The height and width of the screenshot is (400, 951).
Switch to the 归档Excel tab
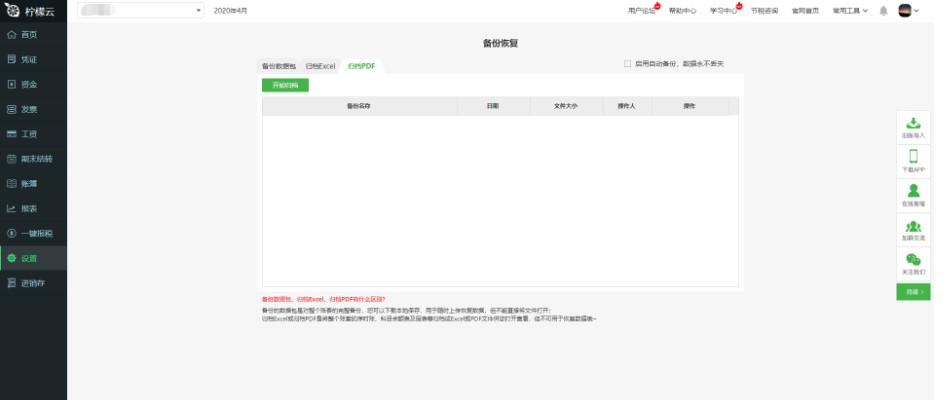[x=320, y=66]
